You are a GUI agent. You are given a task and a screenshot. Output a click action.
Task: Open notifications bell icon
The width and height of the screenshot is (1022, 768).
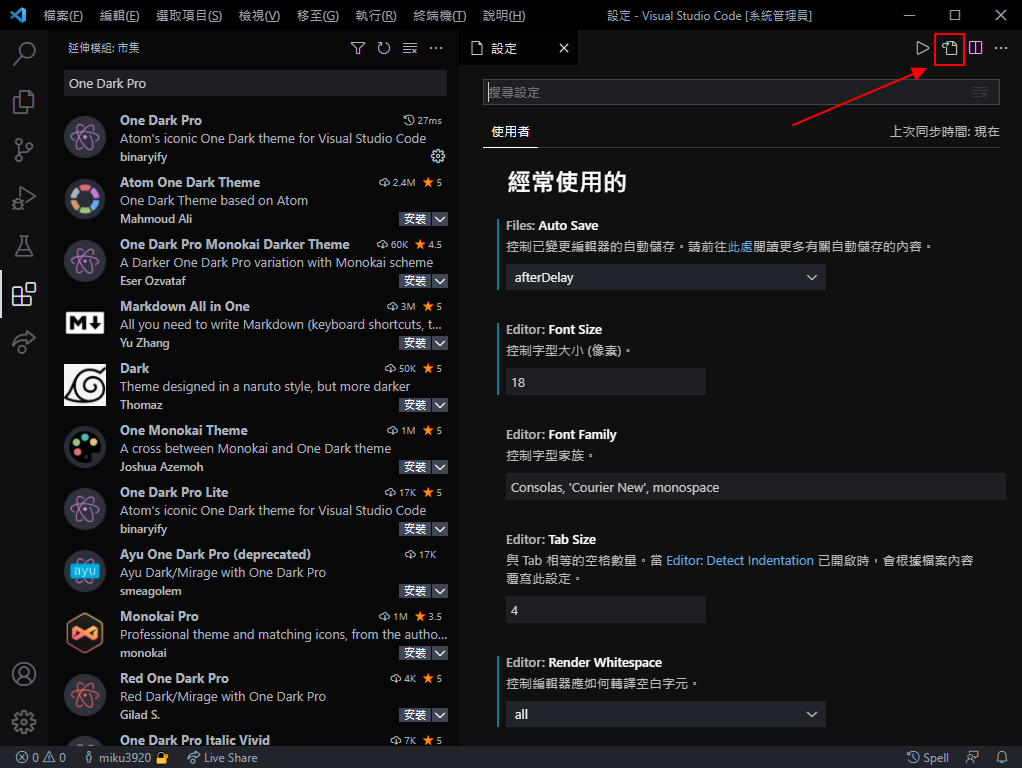[1002, 758]
